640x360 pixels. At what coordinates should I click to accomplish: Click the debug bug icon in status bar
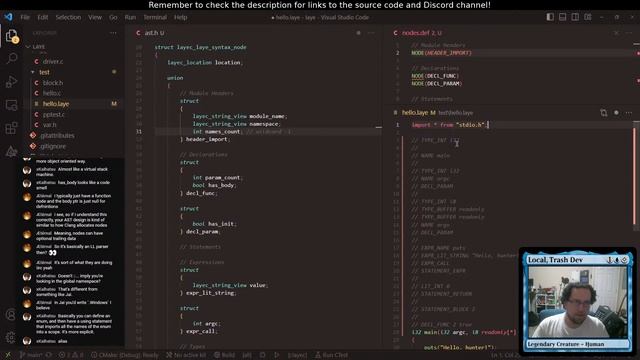pos(262,355)
